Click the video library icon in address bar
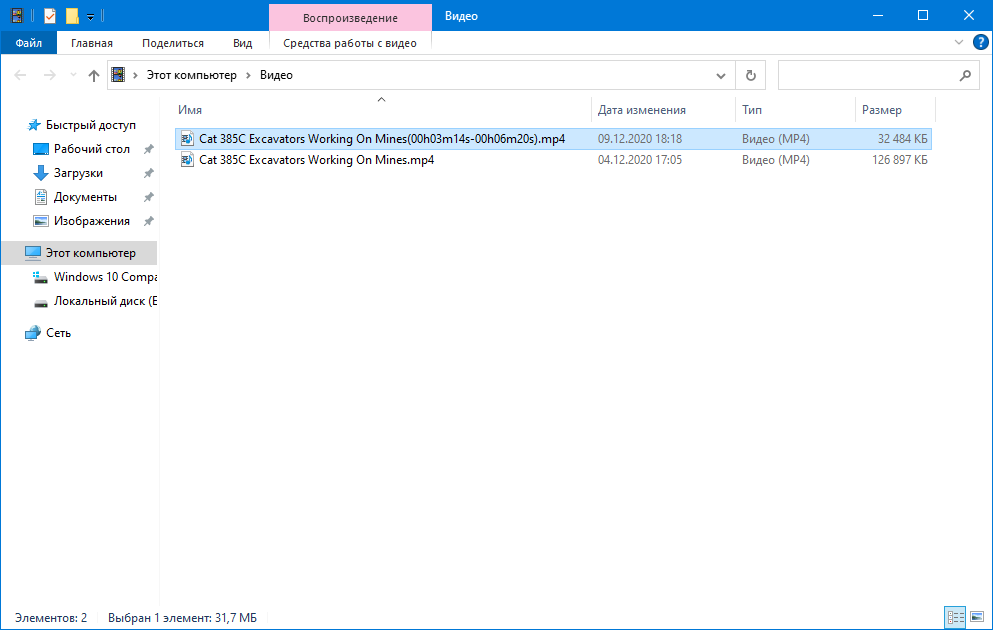The image size is (993, 630). coord(118,75)
